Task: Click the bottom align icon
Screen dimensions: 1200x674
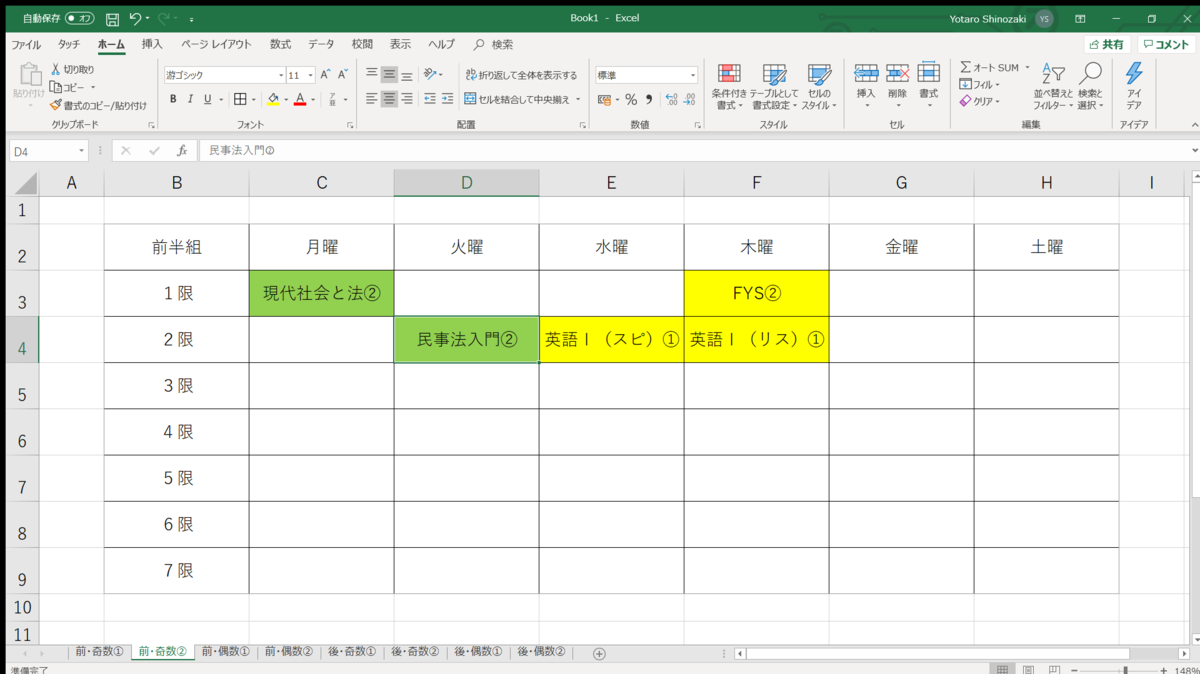Action: pos(407,74)
